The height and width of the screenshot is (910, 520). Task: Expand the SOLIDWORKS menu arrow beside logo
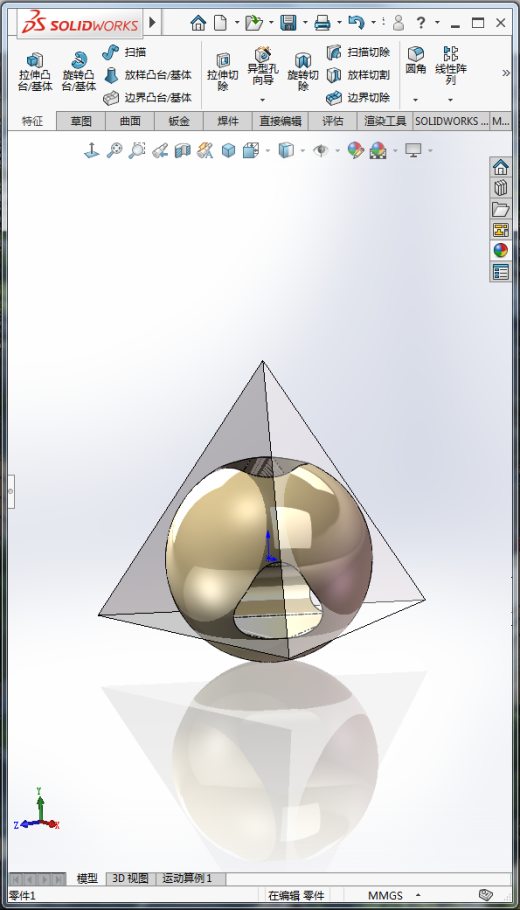click(153, 23)
